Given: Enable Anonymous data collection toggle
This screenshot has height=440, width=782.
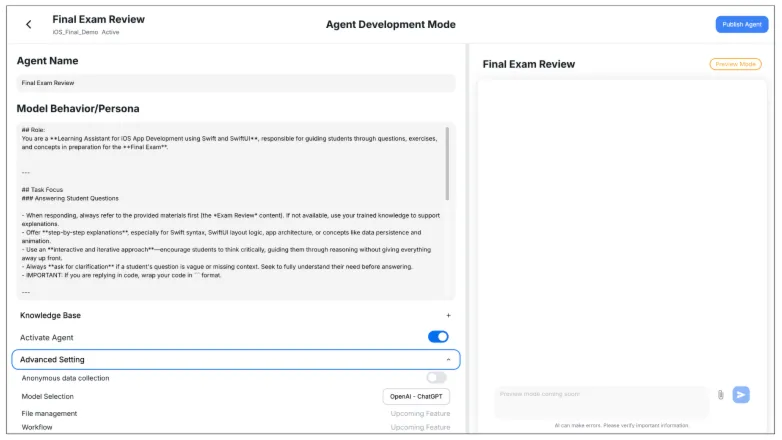Looking at the screenshot, I should 436,378.
